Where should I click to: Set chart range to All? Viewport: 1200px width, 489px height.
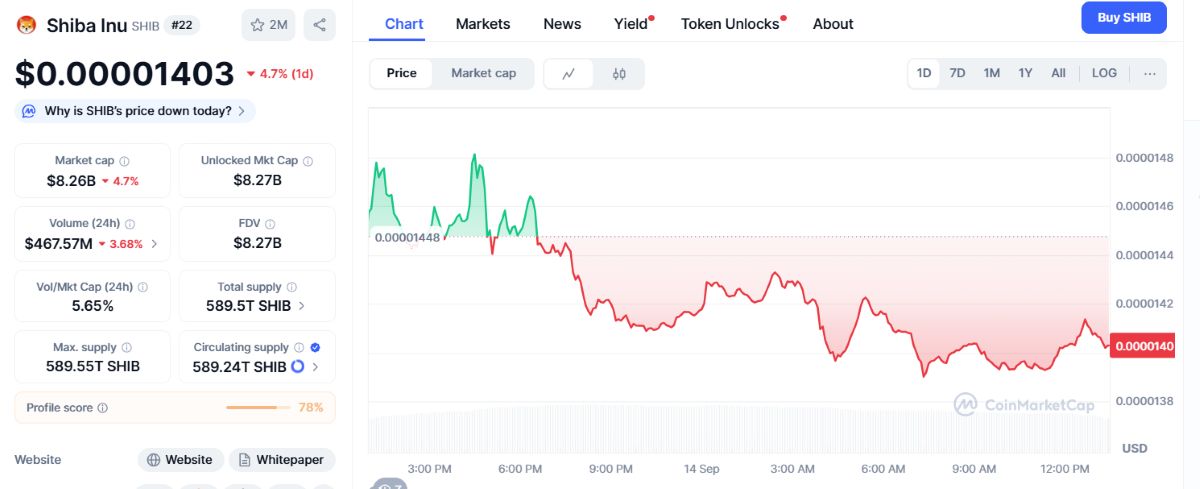coord(1058,73)
